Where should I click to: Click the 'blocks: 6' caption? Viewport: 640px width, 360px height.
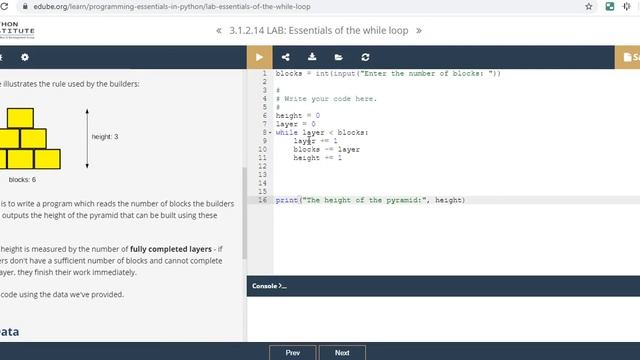coord(22,180)
